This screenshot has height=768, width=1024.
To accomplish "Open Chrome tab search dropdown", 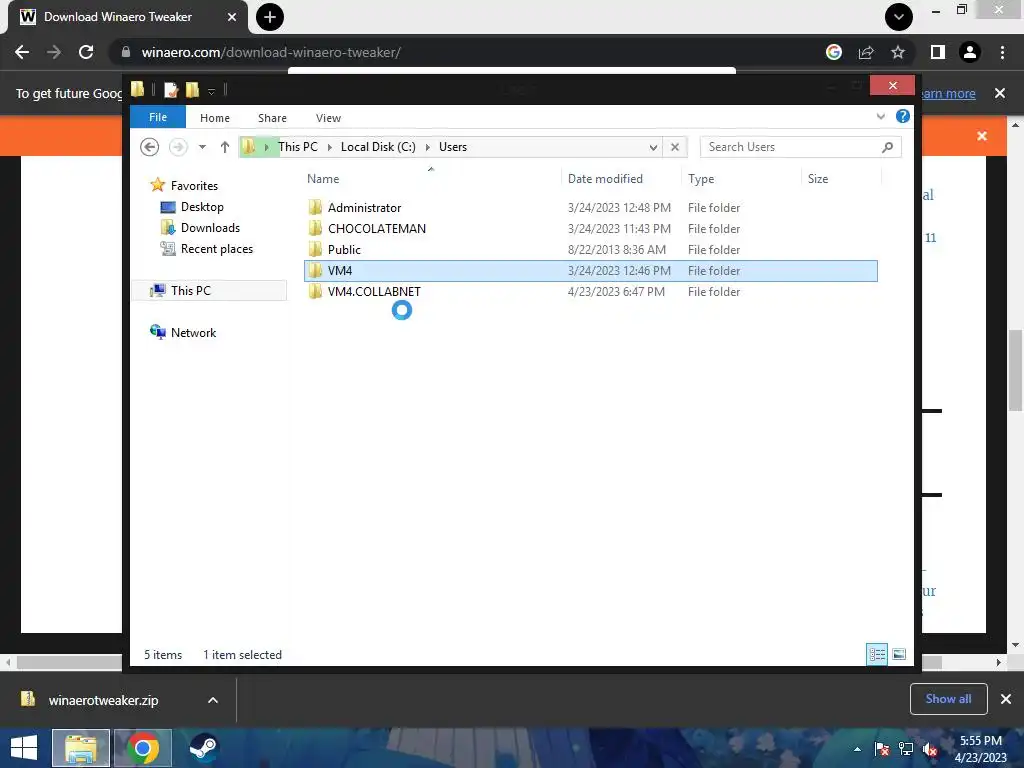I will click(899, 17).
